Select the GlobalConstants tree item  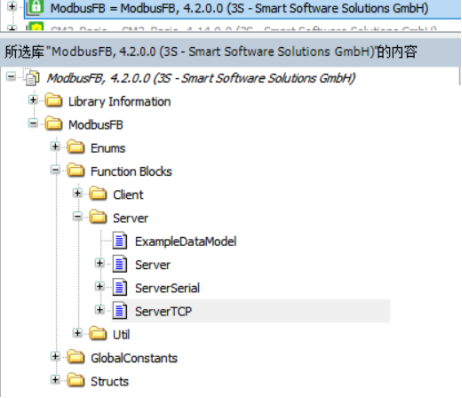[134, 358]
